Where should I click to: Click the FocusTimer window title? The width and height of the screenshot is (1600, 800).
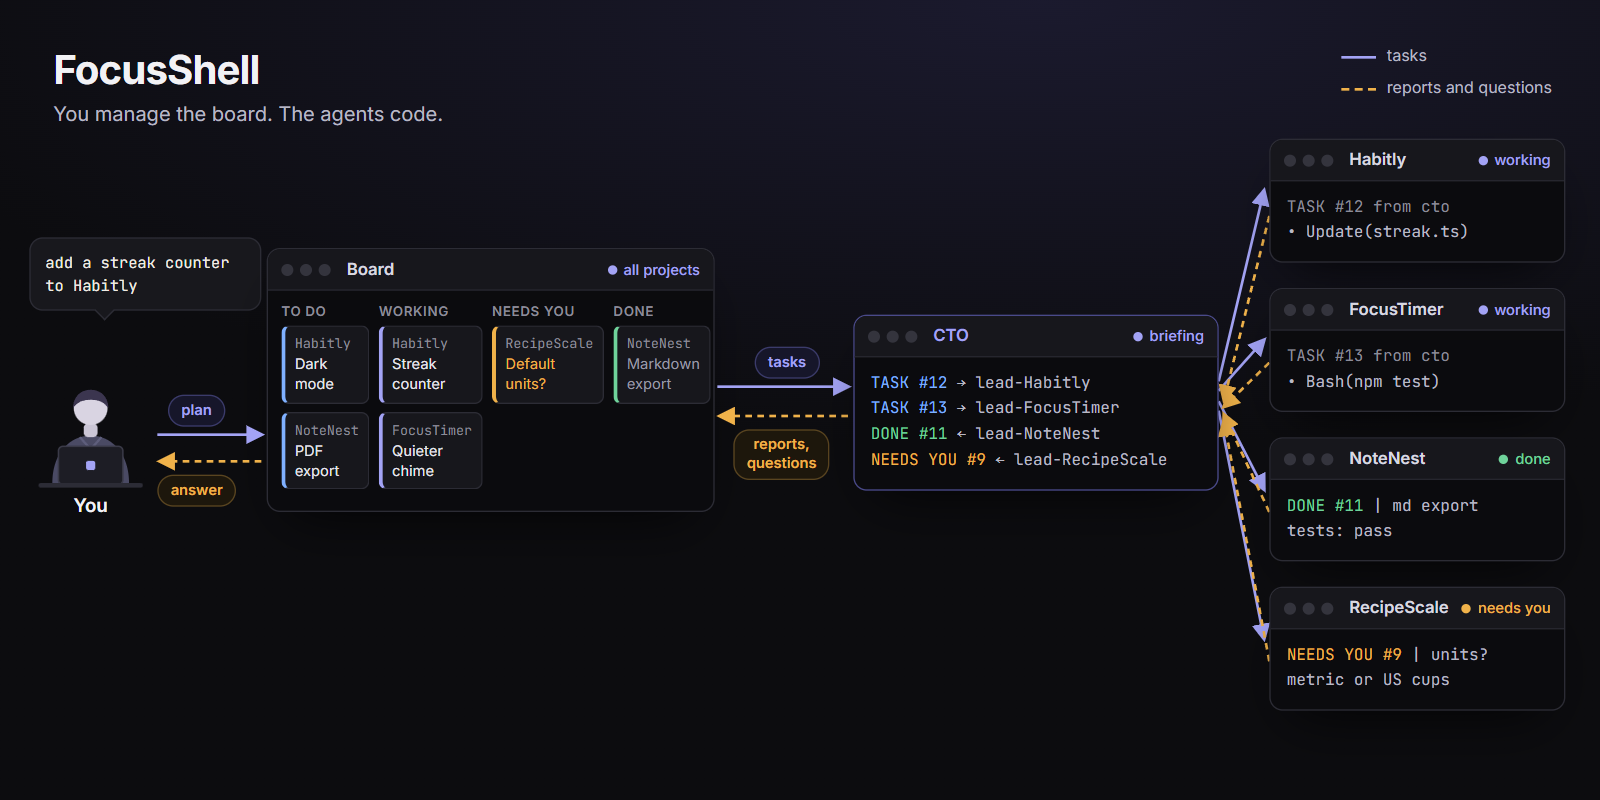[1395, 310]
